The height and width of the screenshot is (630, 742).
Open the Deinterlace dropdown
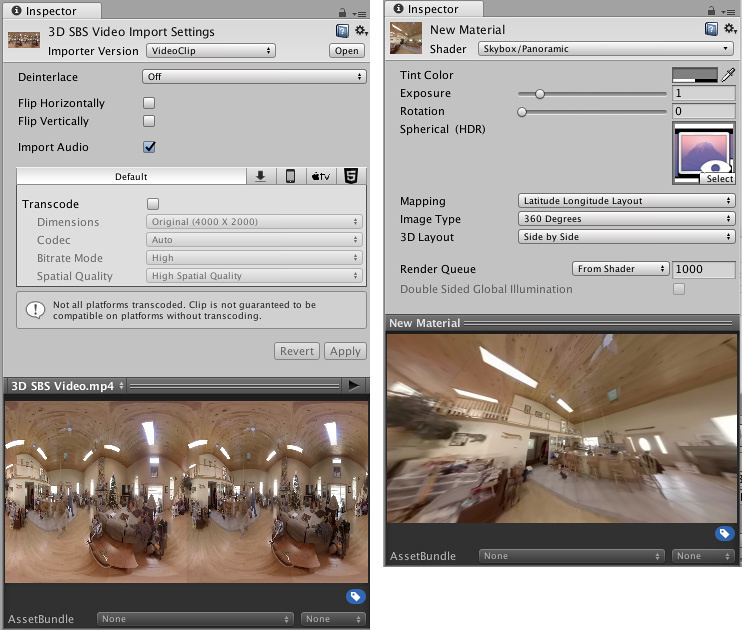click(x=253, y=77)
